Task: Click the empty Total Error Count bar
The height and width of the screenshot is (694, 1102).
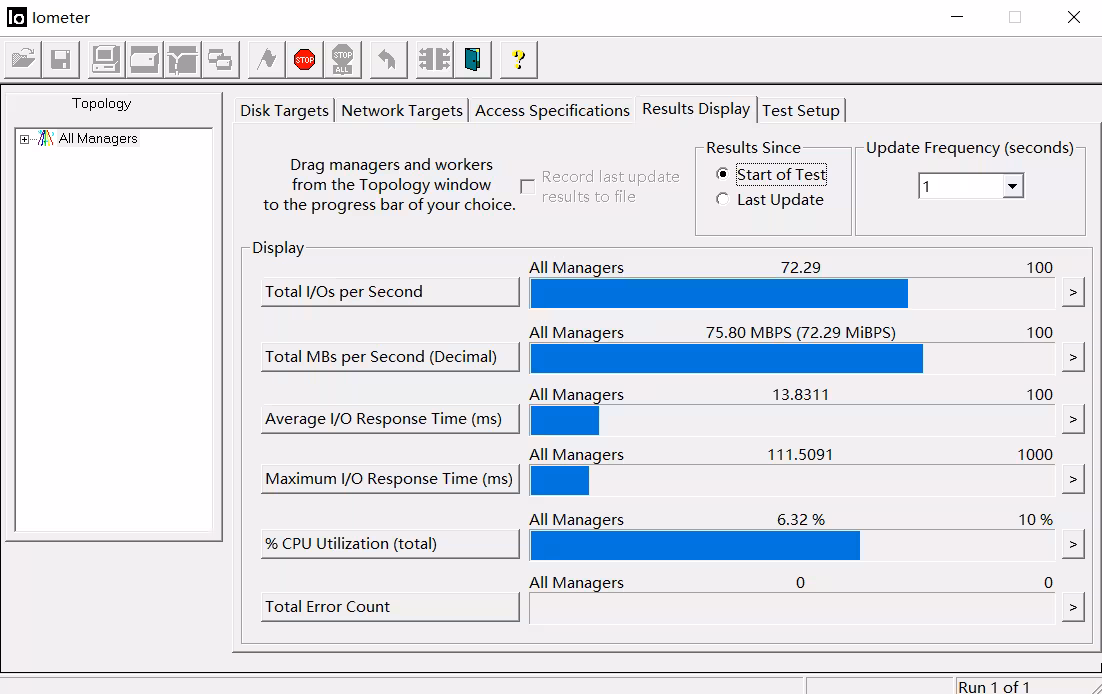Action: point(792,608)
